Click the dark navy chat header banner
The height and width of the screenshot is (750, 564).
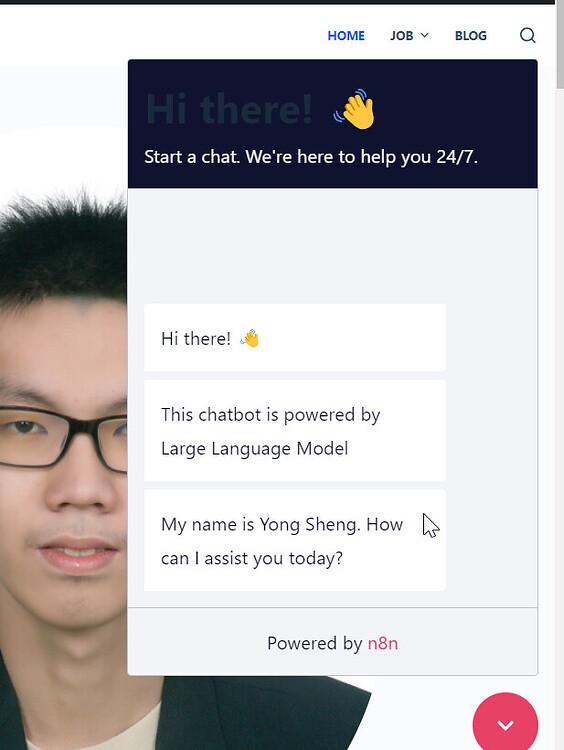332,123
